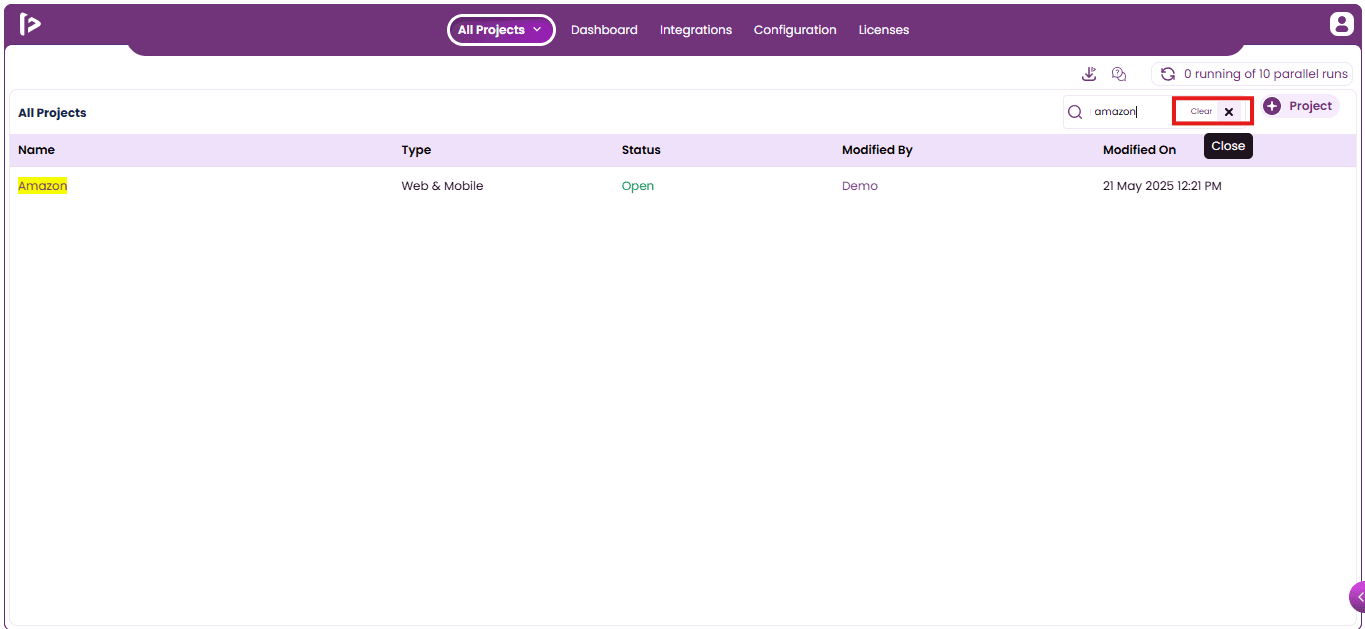The height and width of the screenshot is (629, 1365).
Task: Open the Amazon project link
Action: point(43,186)
